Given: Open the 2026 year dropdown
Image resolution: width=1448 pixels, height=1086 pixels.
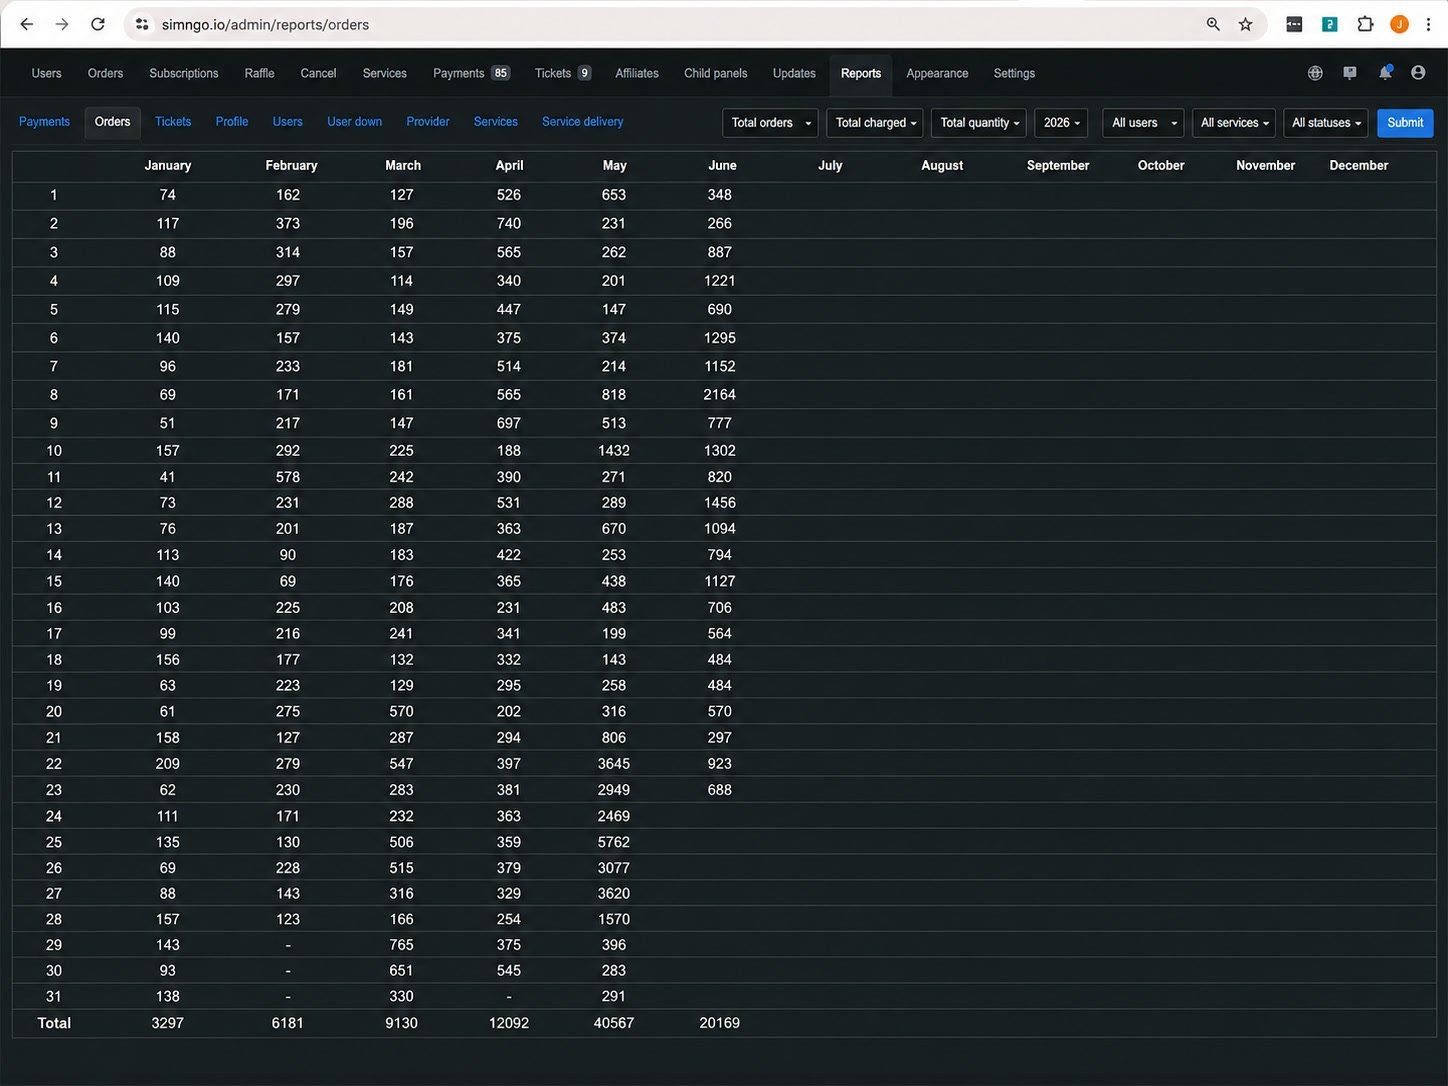Looking at the screenshot, I should (1061, 123).
